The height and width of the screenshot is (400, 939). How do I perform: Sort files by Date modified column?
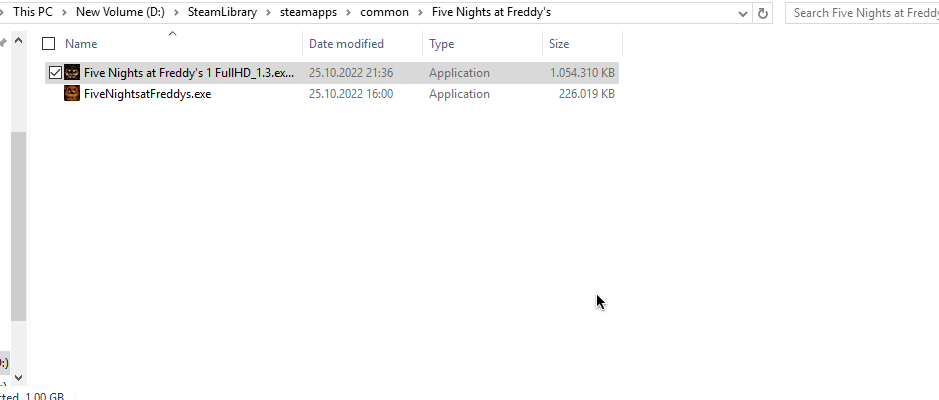coord(346,44)
